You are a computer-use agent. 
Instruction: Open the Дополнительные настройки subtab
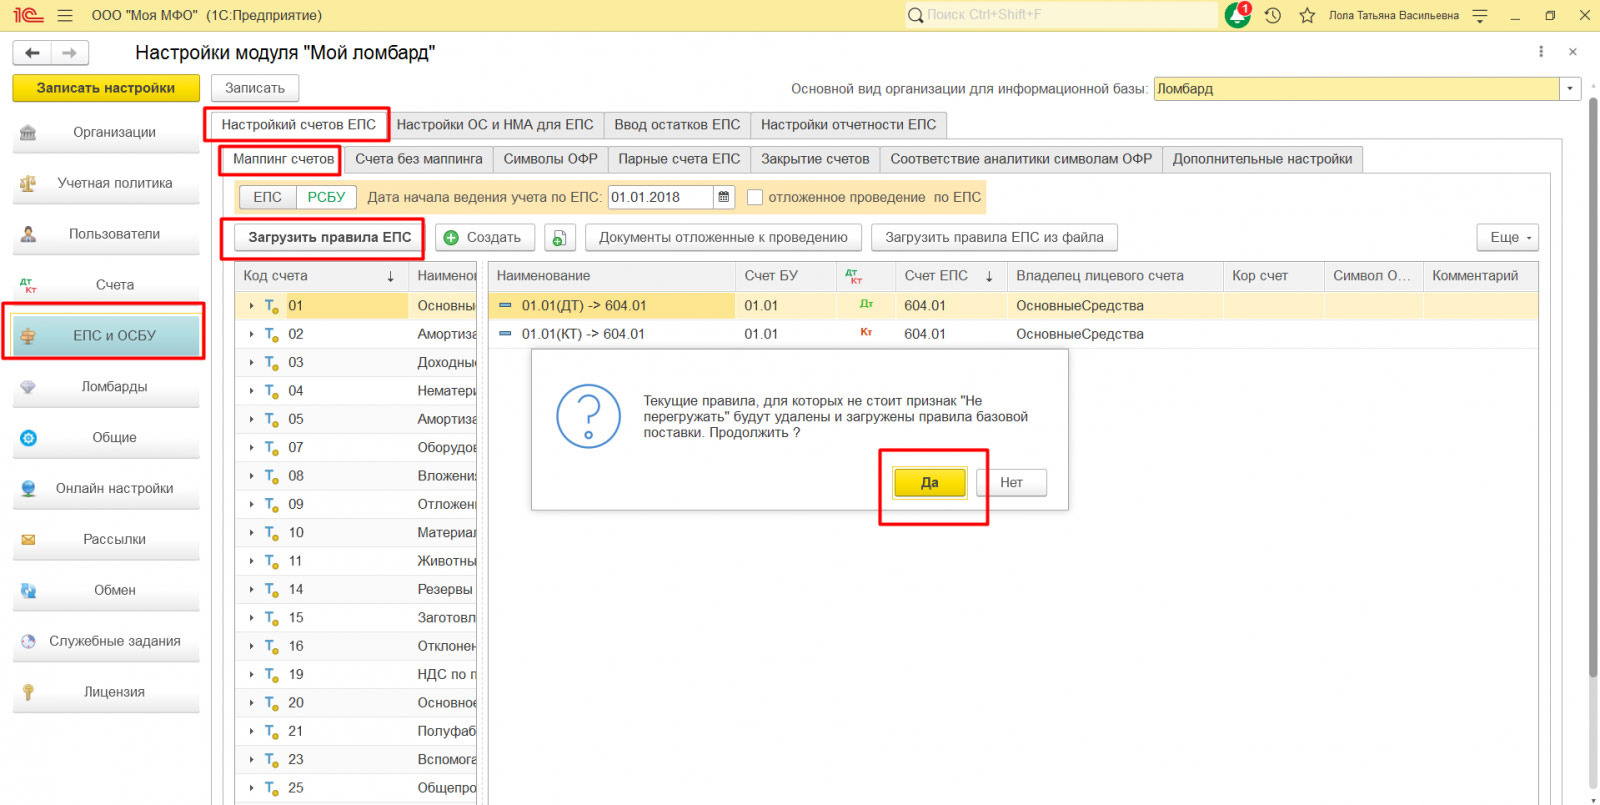pyautogui.click(x=1262, y=159)
